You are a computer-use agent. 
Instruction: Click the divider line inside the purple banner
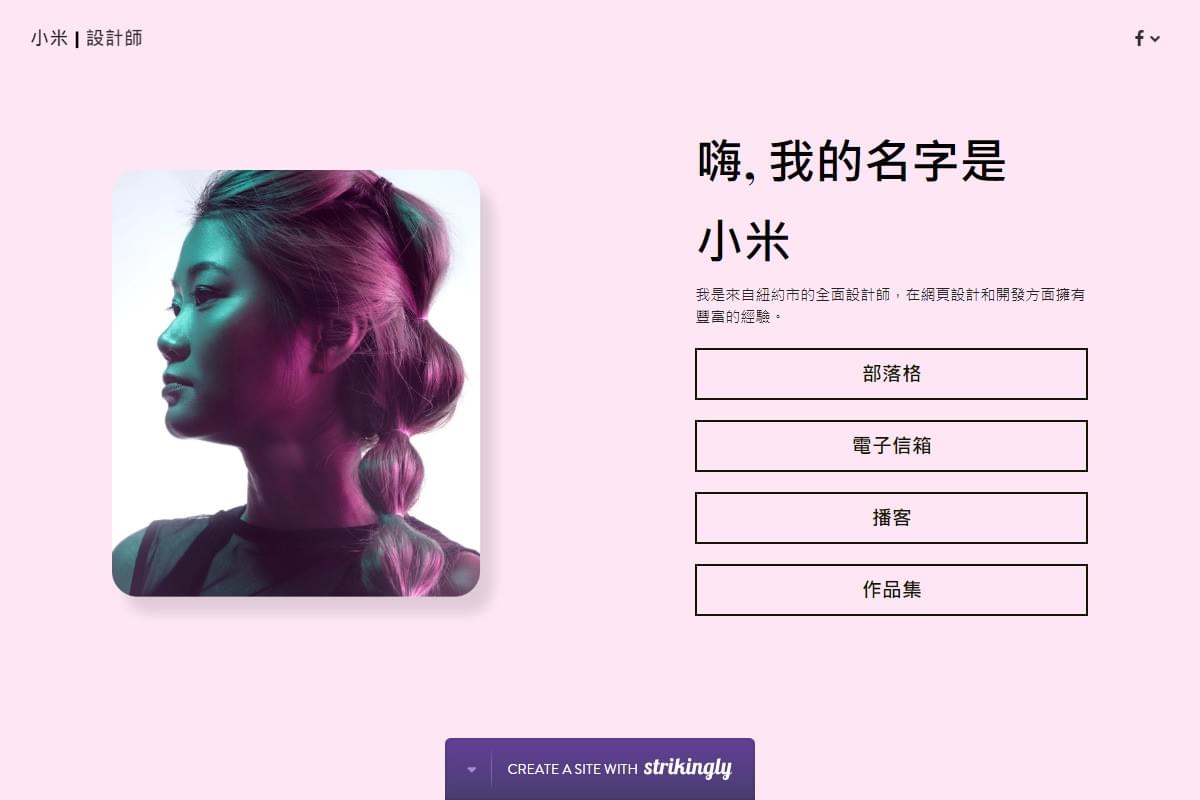click(x=491, y=770)
